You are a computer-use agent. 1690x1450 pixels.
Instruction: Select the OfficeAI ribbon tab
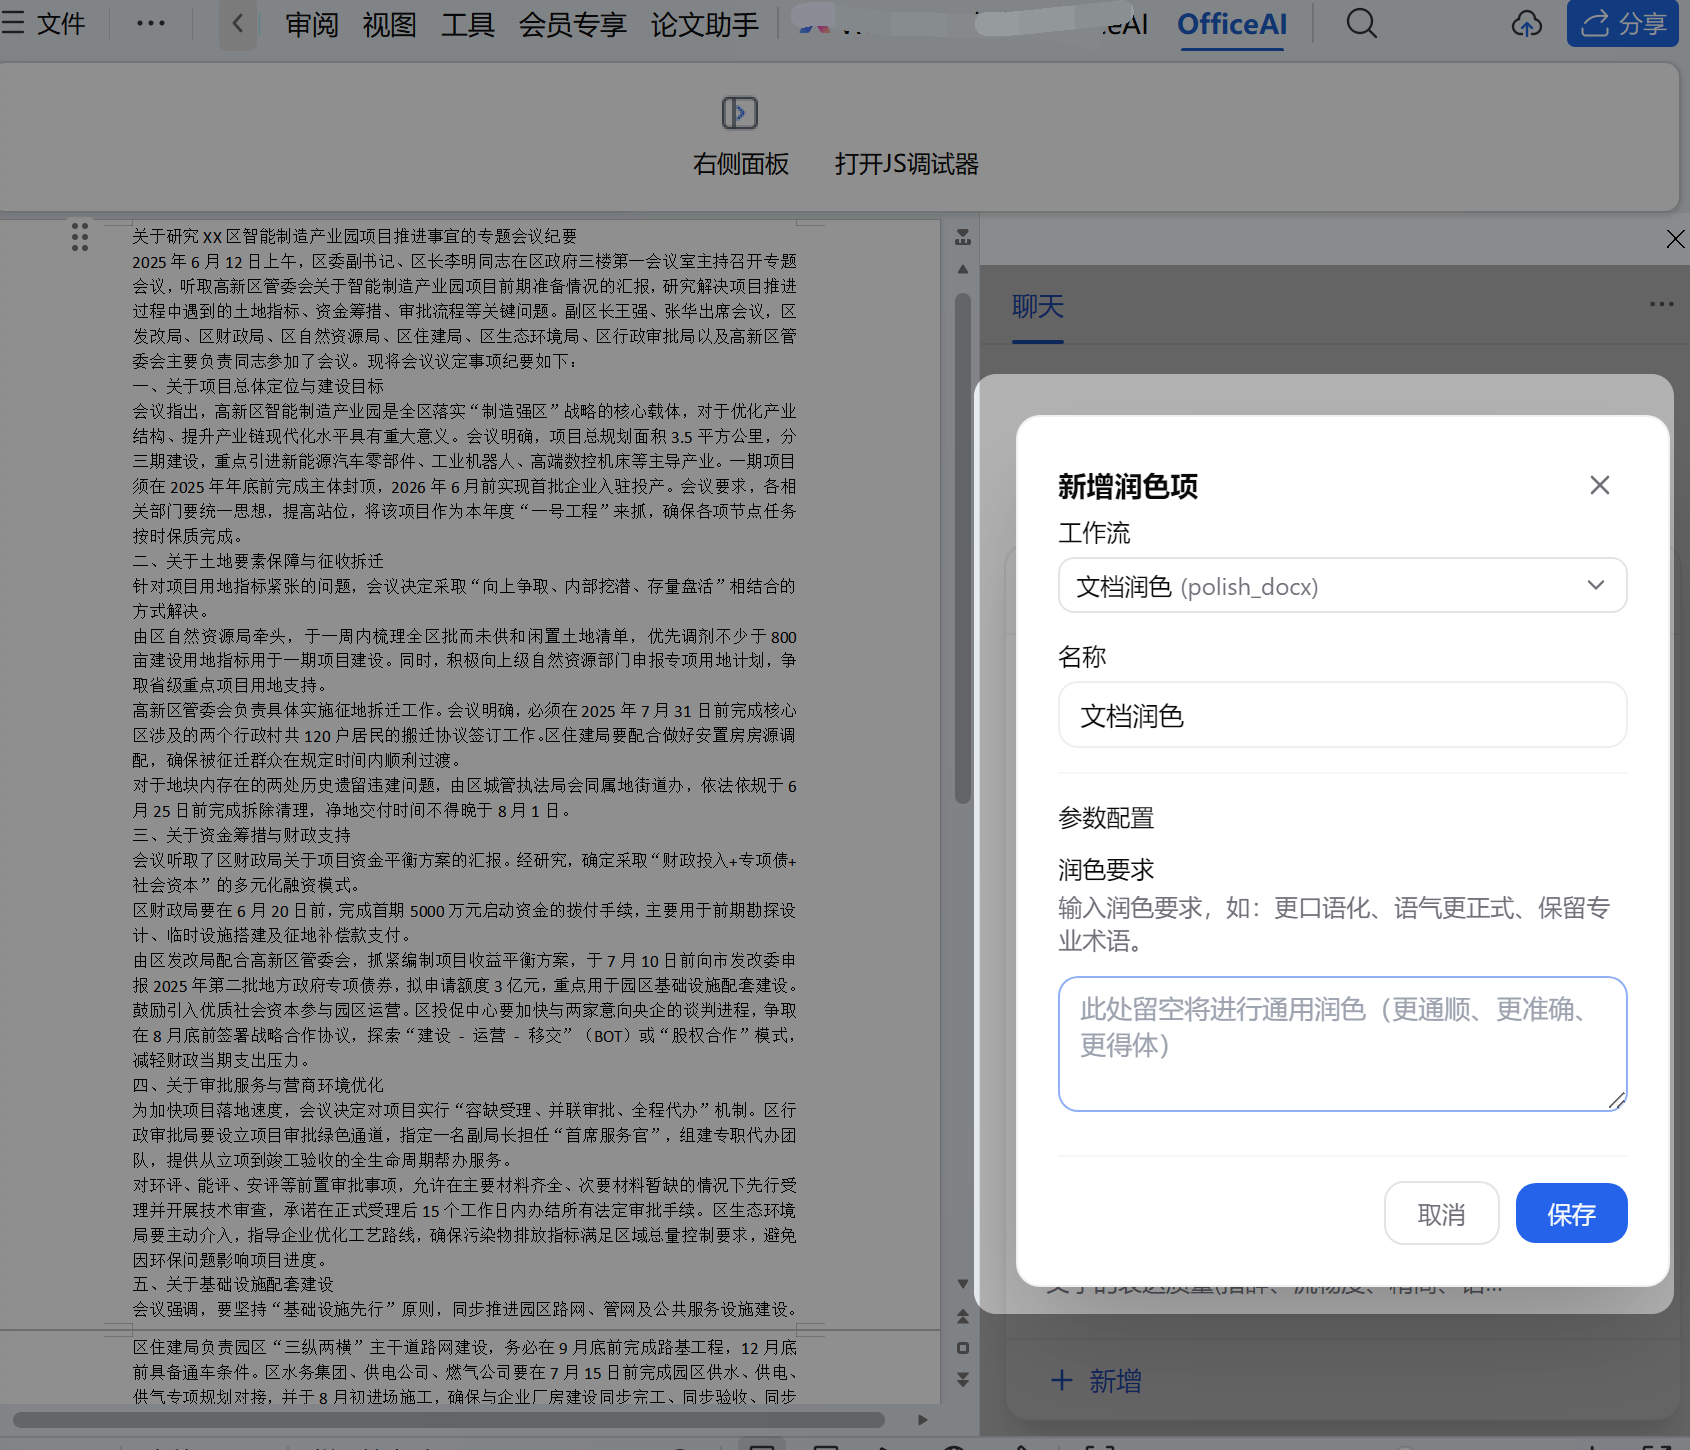pos(1232,25)
